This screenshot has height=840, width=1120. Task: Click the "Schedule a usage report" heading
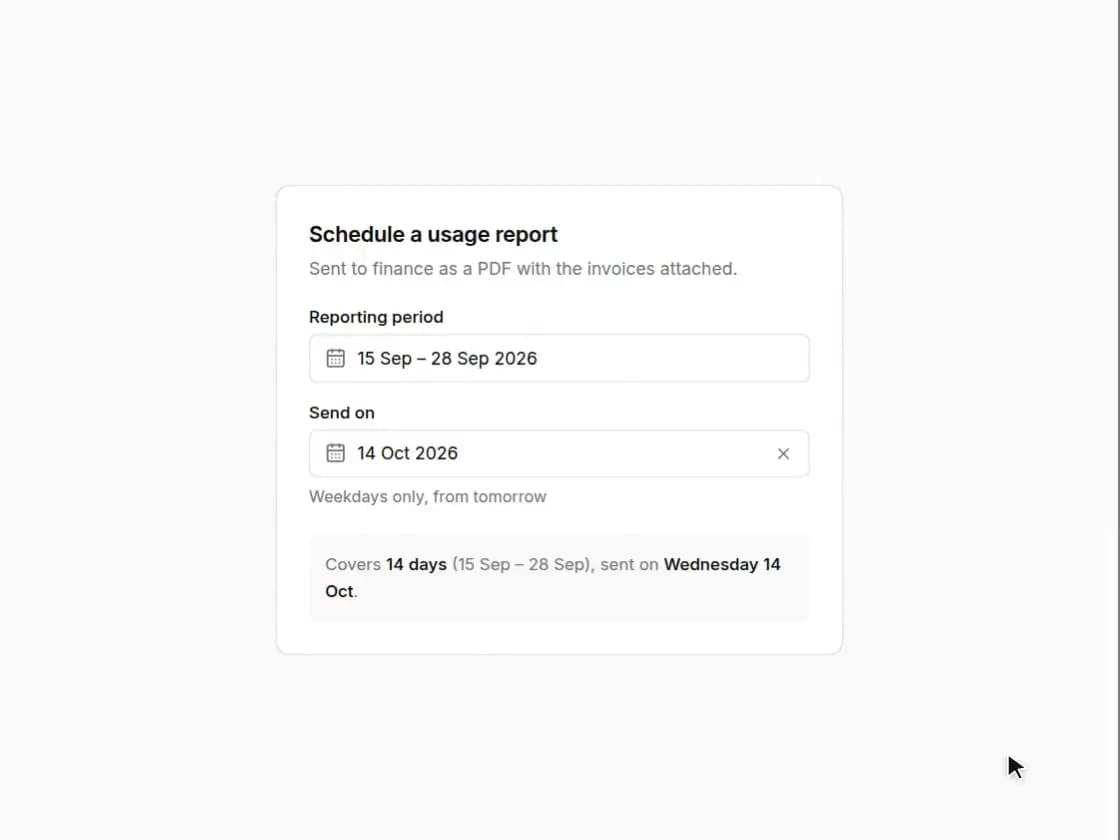point(433,234)
